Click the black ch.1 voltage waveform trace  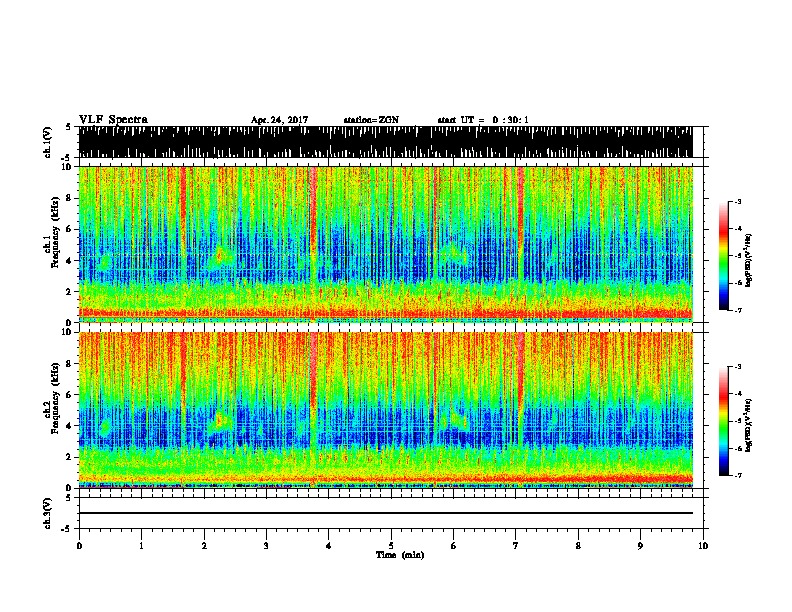tap(385, 142)
